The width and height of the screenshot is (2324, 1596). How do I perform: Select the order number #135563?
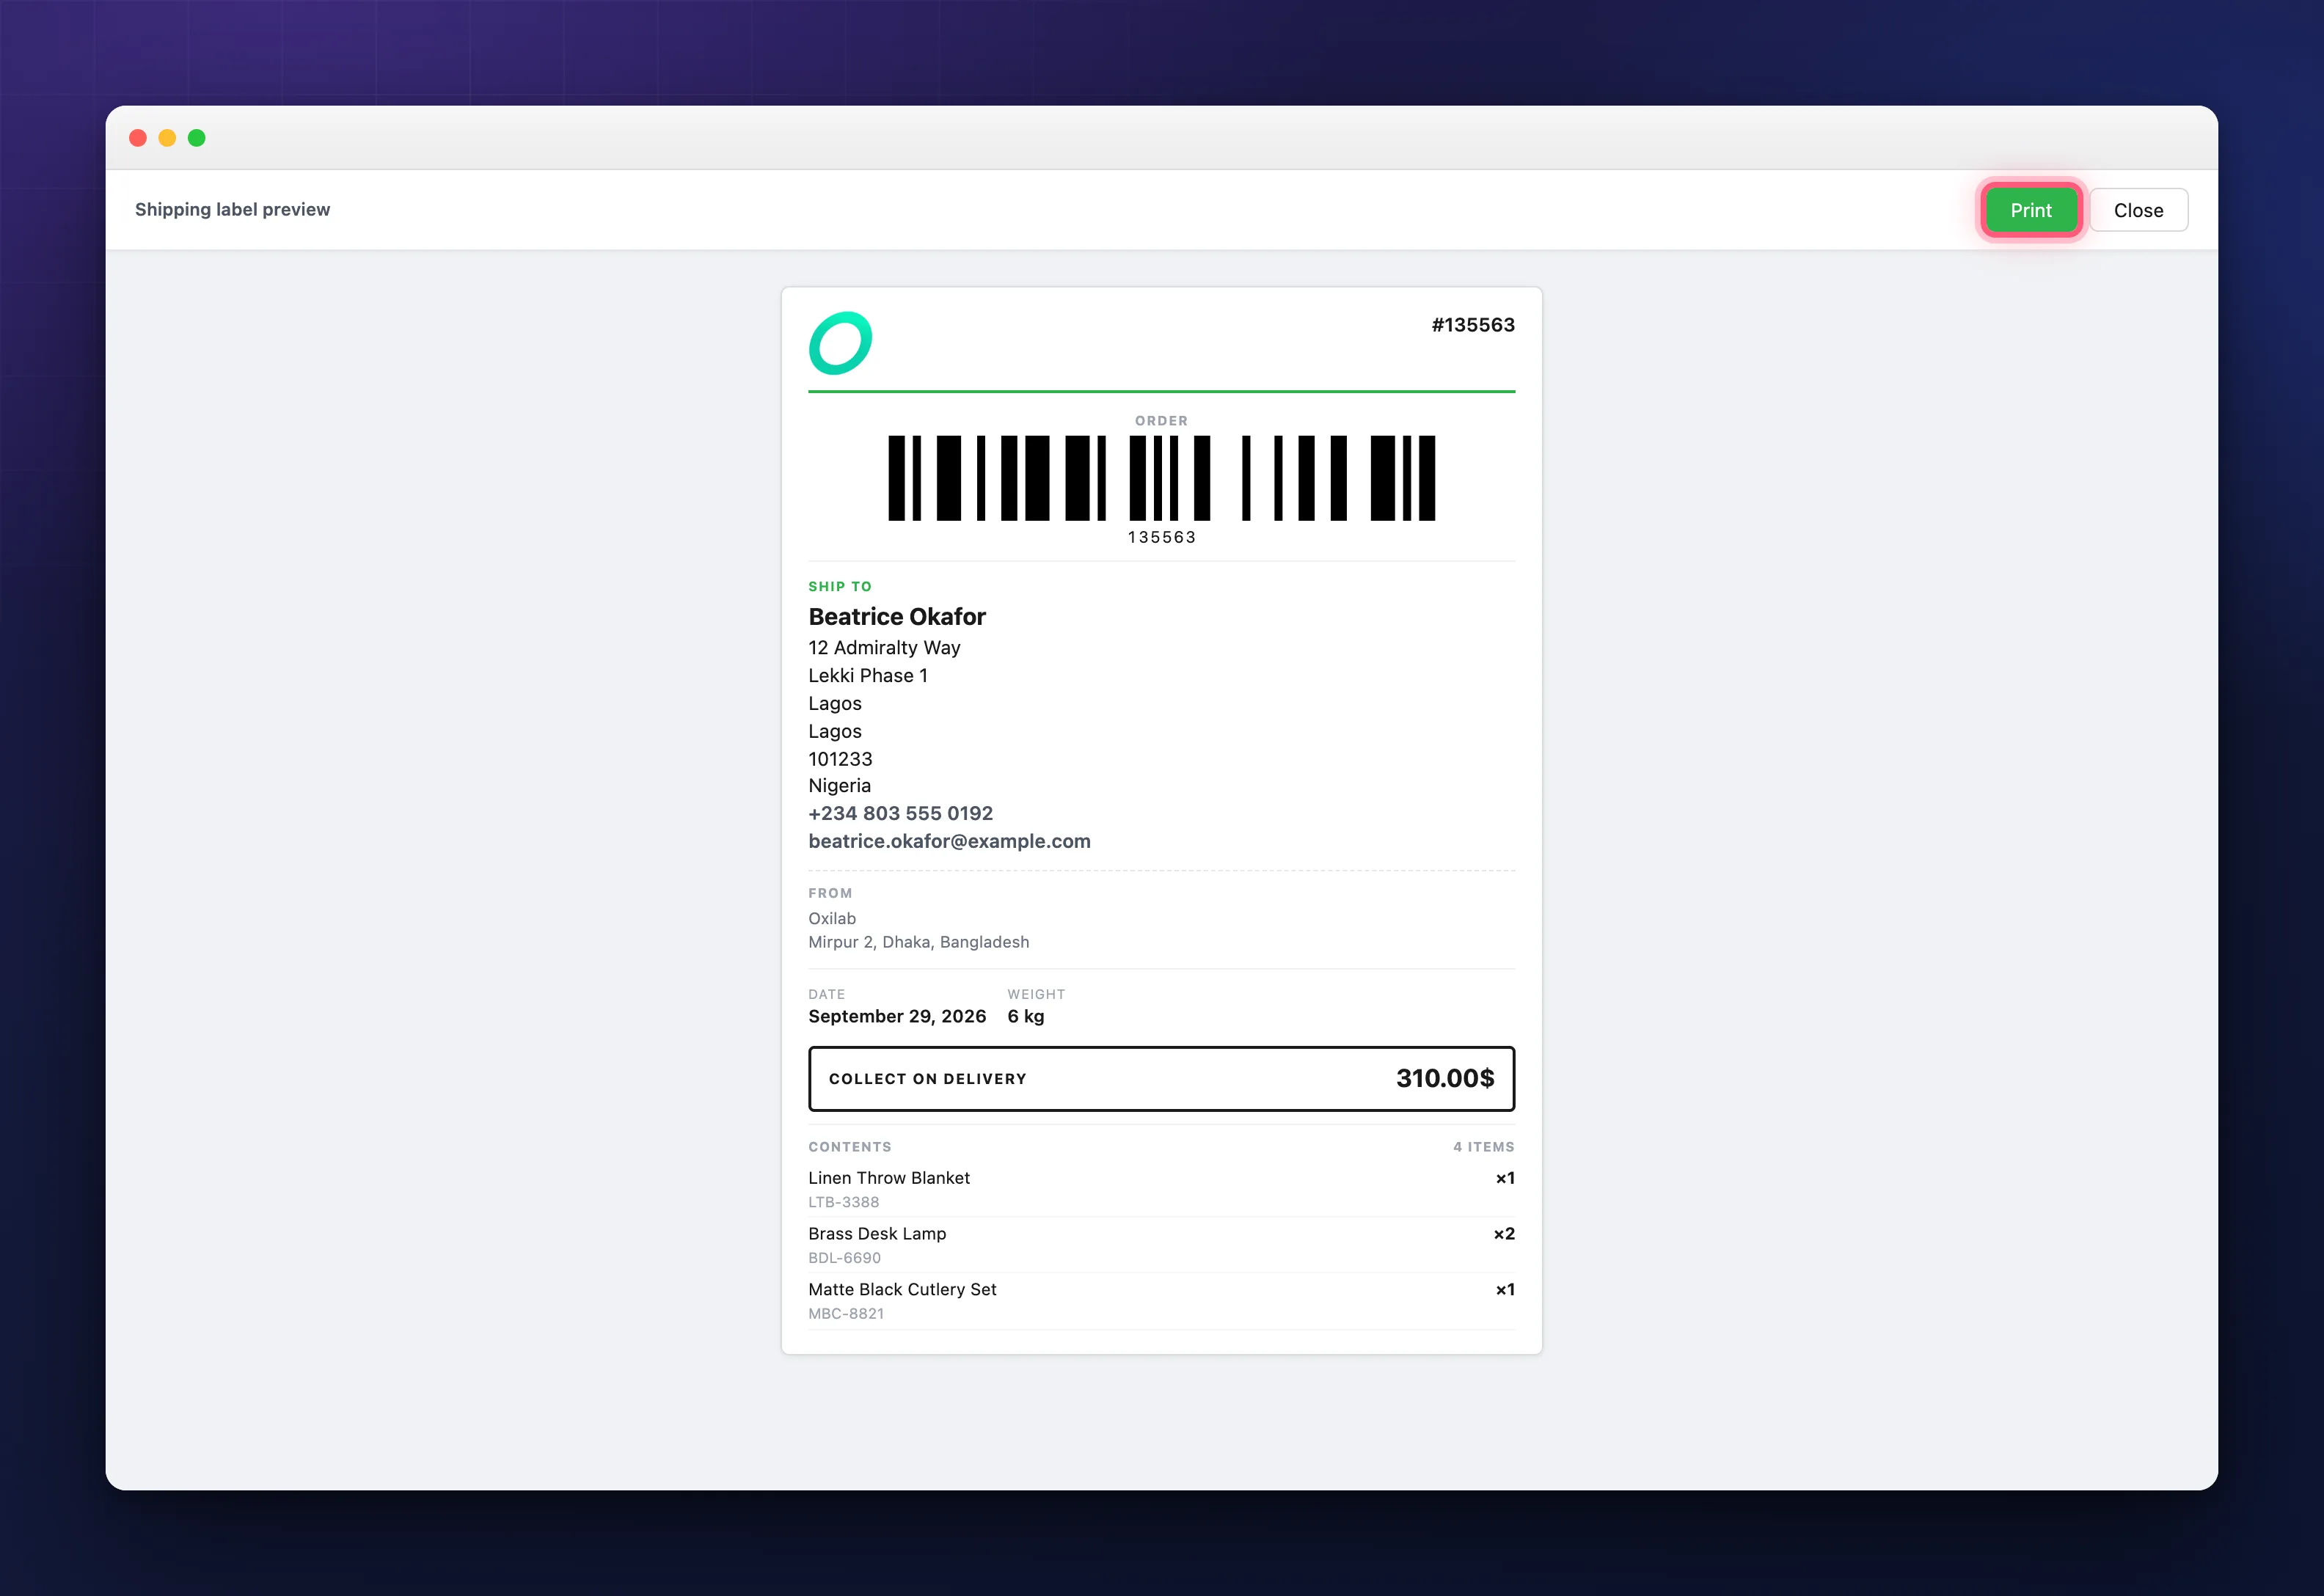[x=1473, y=325]
